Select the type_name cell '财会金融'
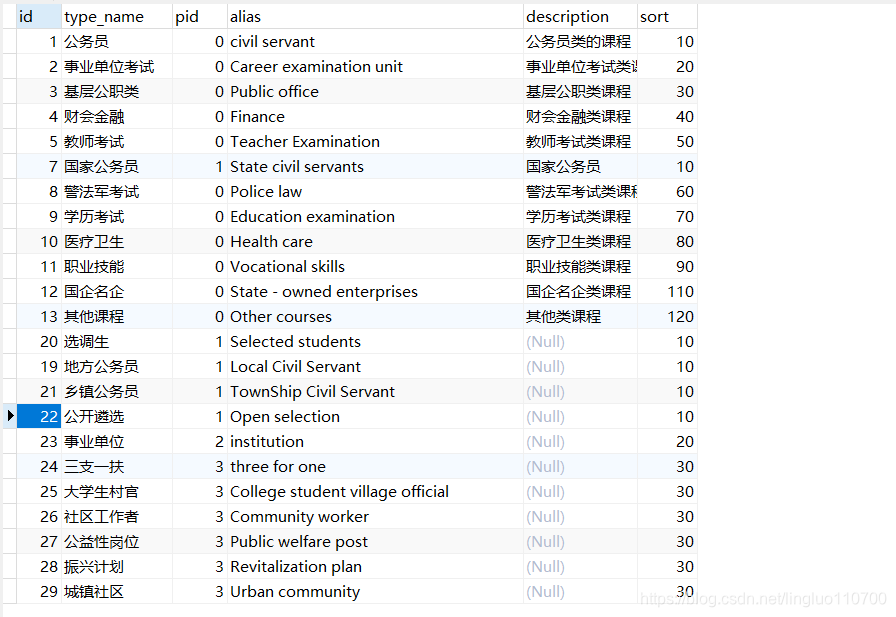This screenshot has width=896, height=617. pyautogui.click(x=117, y=117)
